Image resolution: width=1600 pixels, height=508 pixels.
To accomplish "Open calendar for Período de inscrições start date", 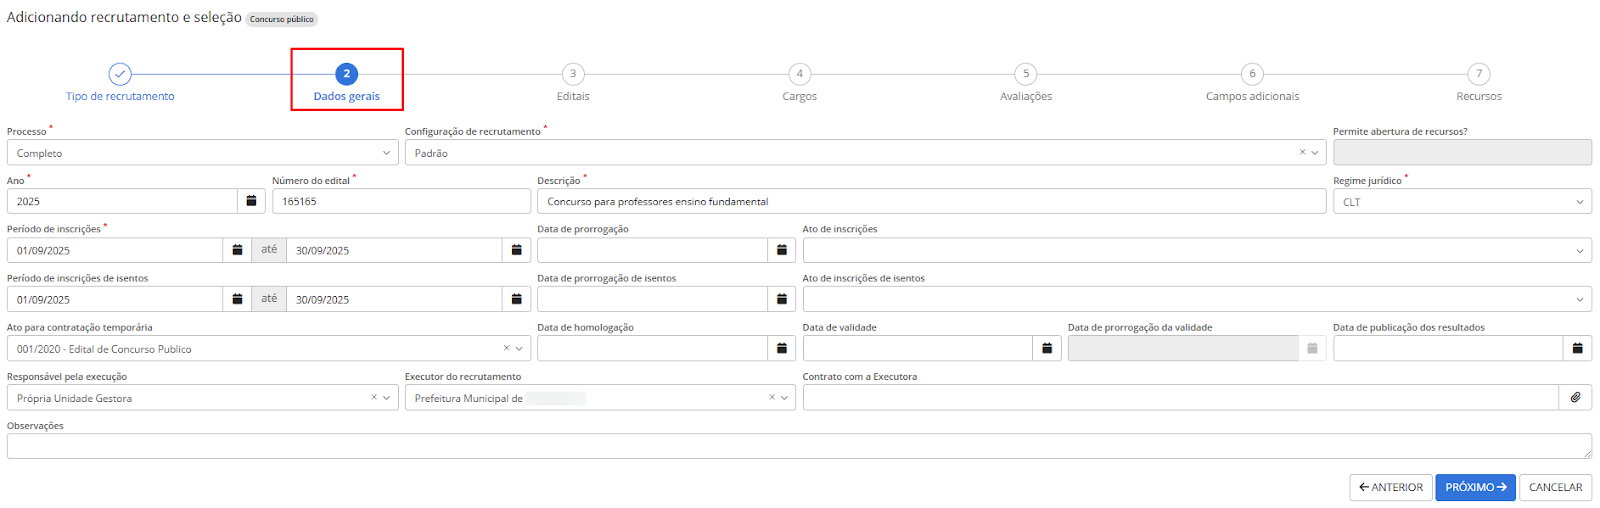I will point(237,250).
